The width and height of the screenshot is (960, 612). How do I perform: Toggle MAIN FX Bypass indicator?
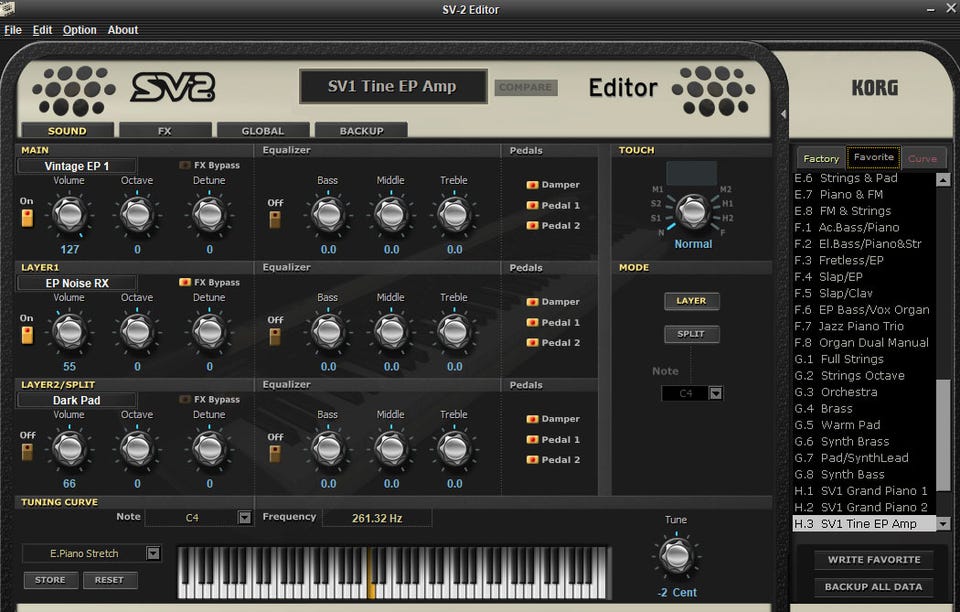click(184, 165)
